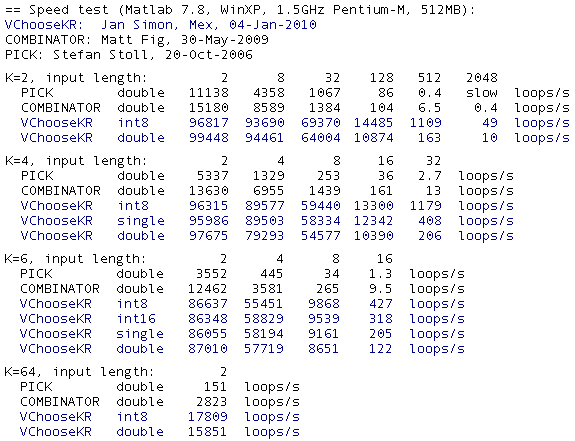Select the value 96817 for VChooseKR int8

(x=209, y=123)
